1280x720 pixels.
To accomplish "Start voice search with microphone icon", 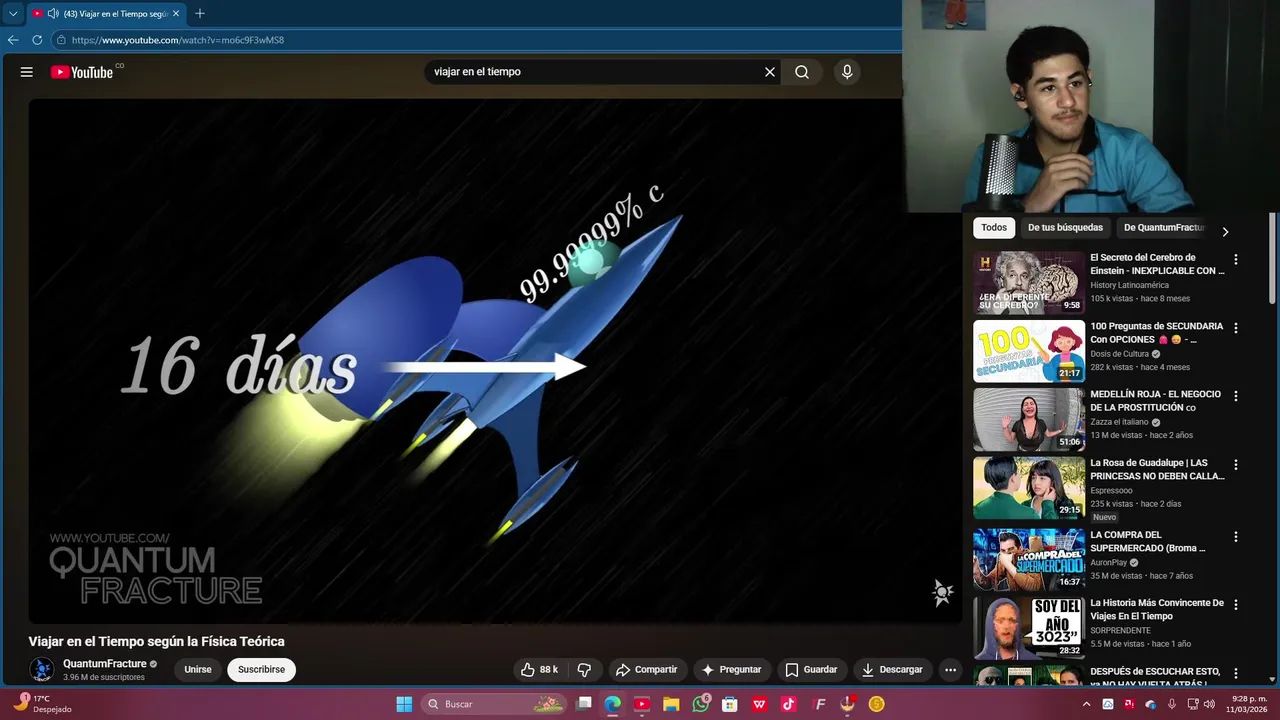I will (x=847, y=72).
